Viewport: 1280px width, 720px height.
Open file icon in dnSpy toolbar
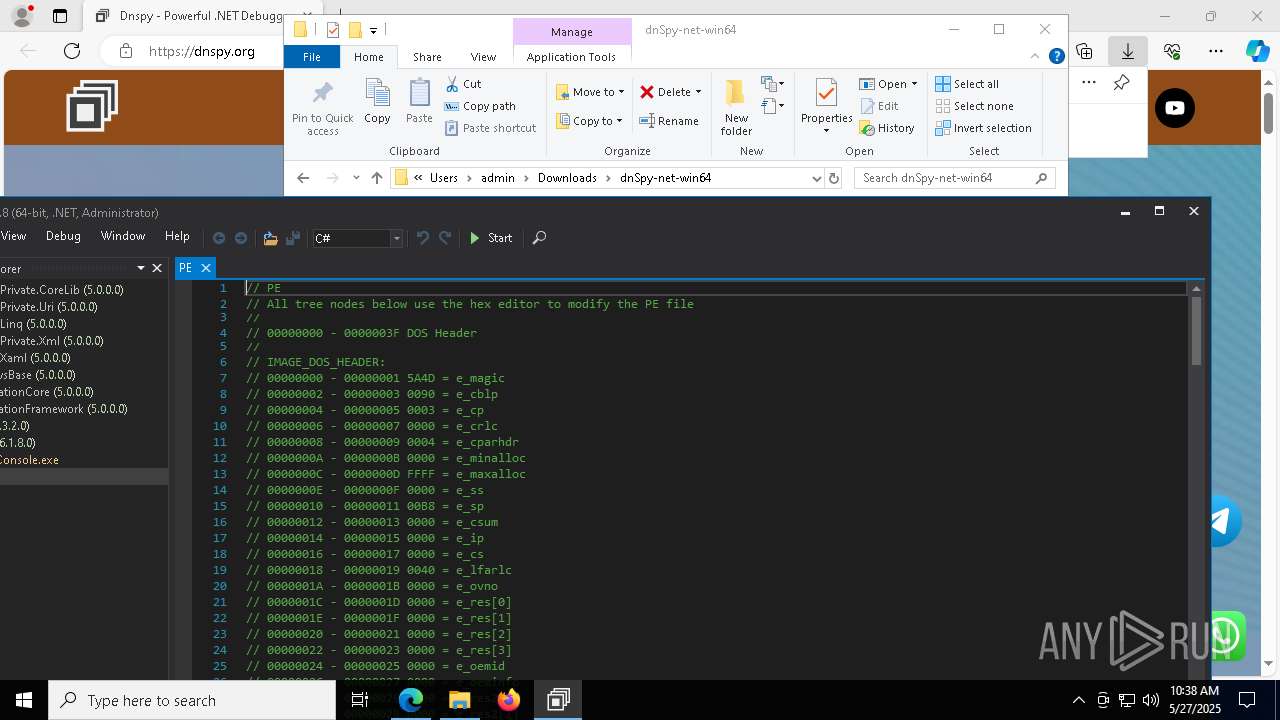tap(270, 238)
